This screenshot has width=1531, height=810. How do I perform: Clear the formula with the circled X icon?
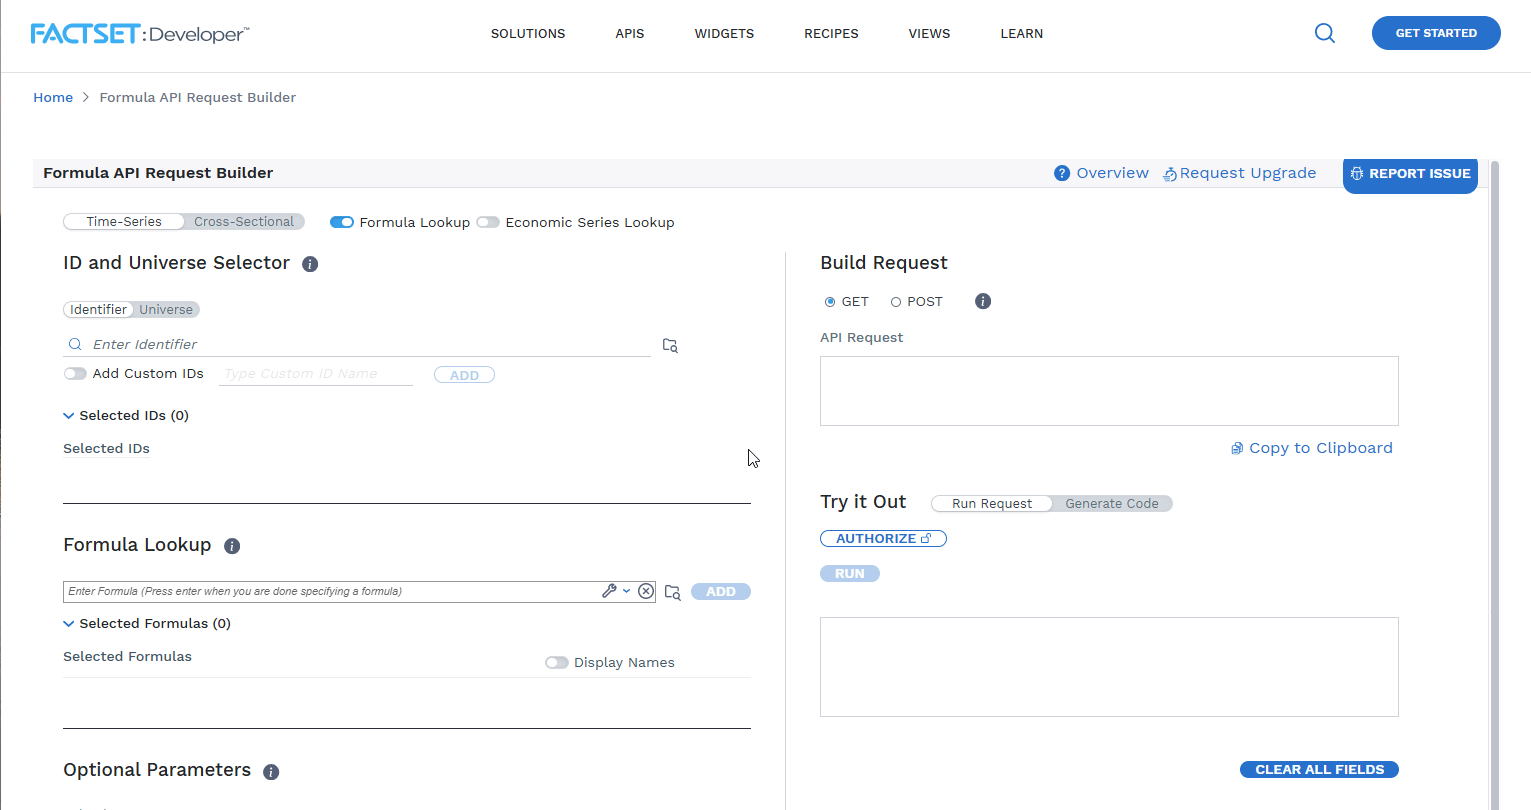646,591
